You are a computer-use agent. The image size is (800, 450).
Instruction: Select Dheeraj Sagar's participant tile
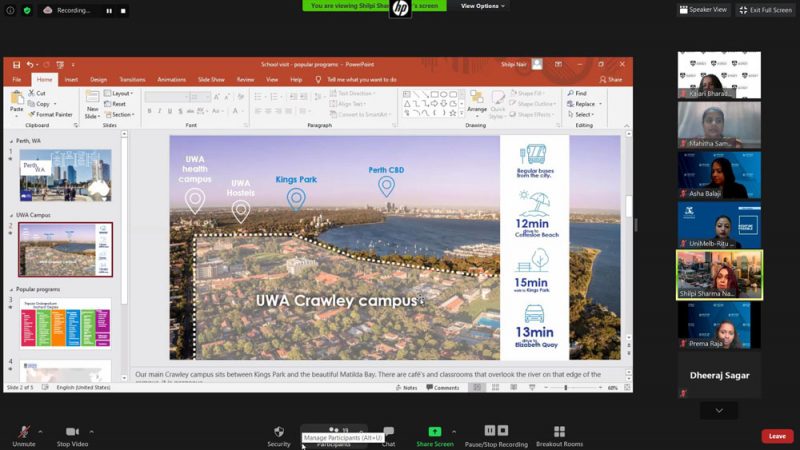coord(719,375)
